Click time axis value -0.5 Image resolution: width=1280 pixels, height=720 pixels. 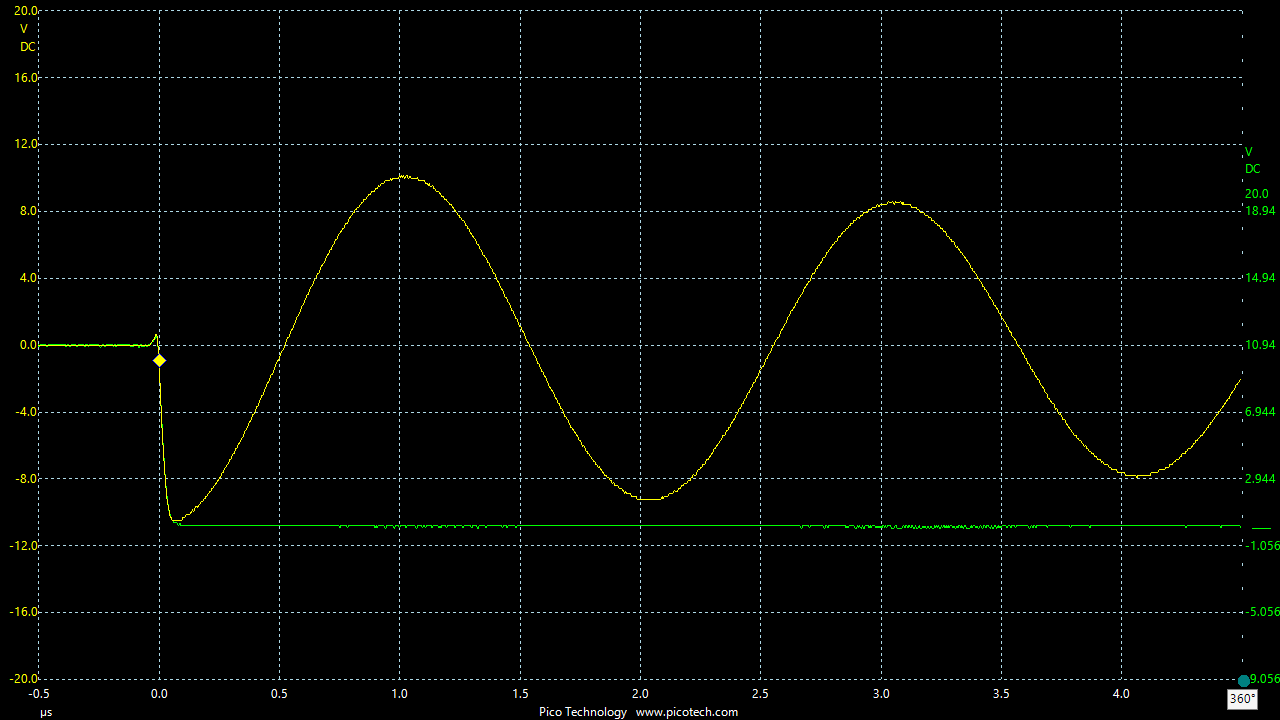coord(39,693)
